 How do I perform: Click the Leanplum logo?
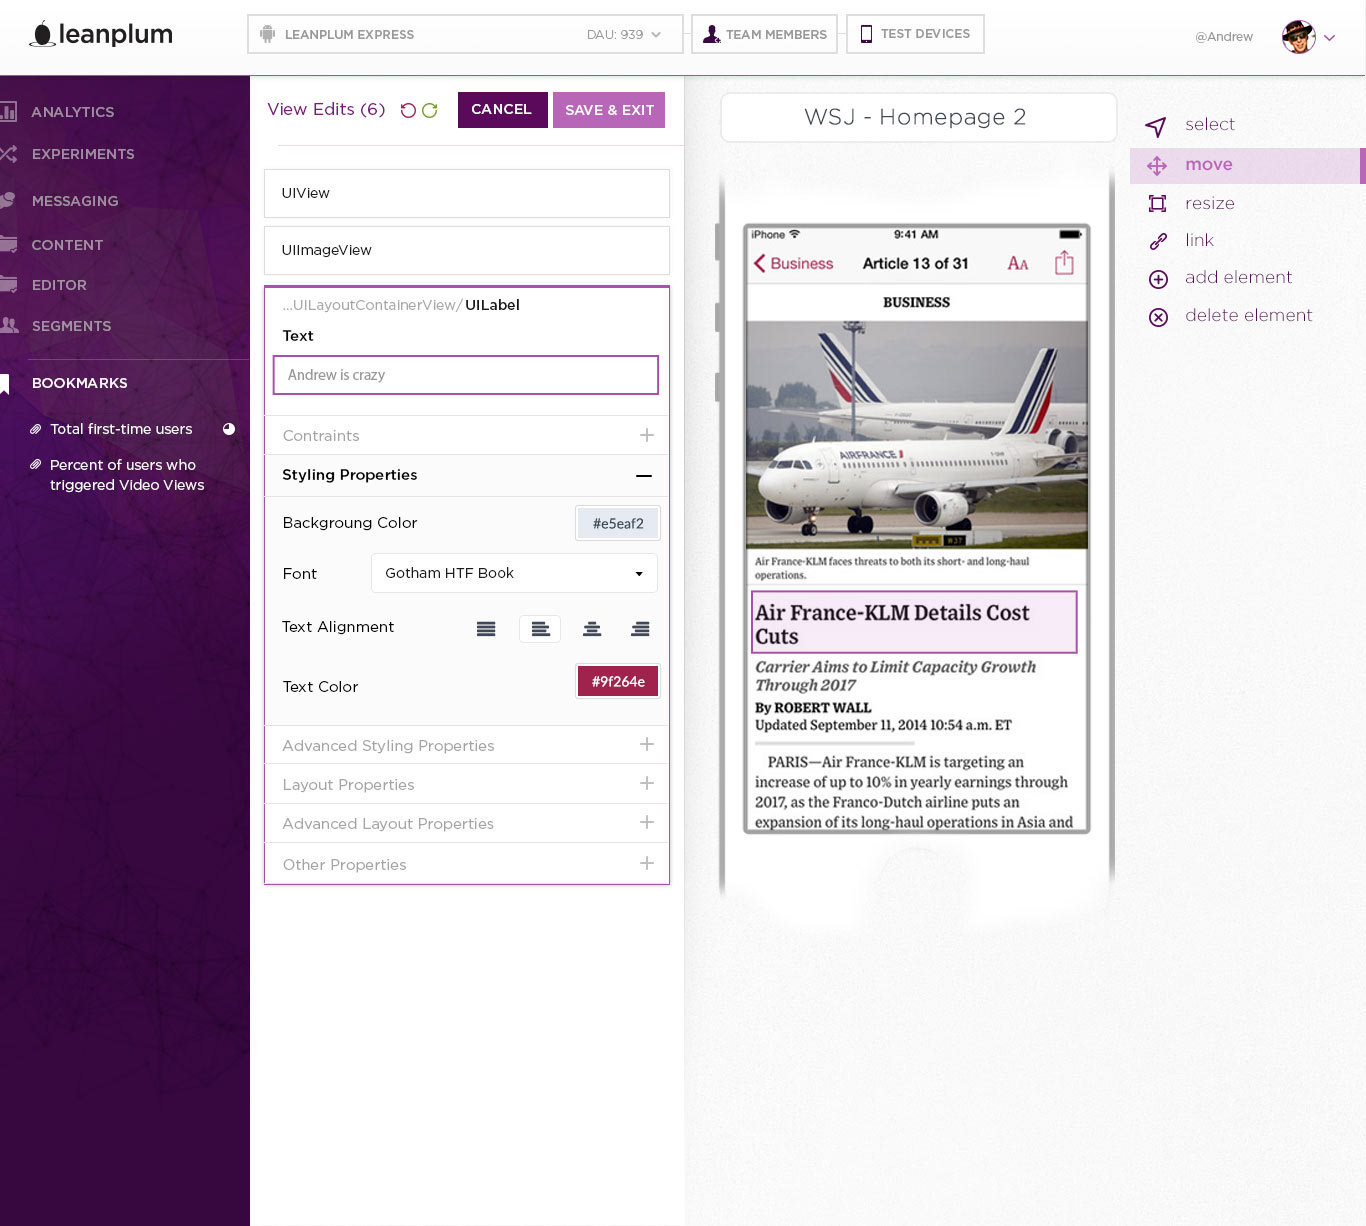point(101,34)
